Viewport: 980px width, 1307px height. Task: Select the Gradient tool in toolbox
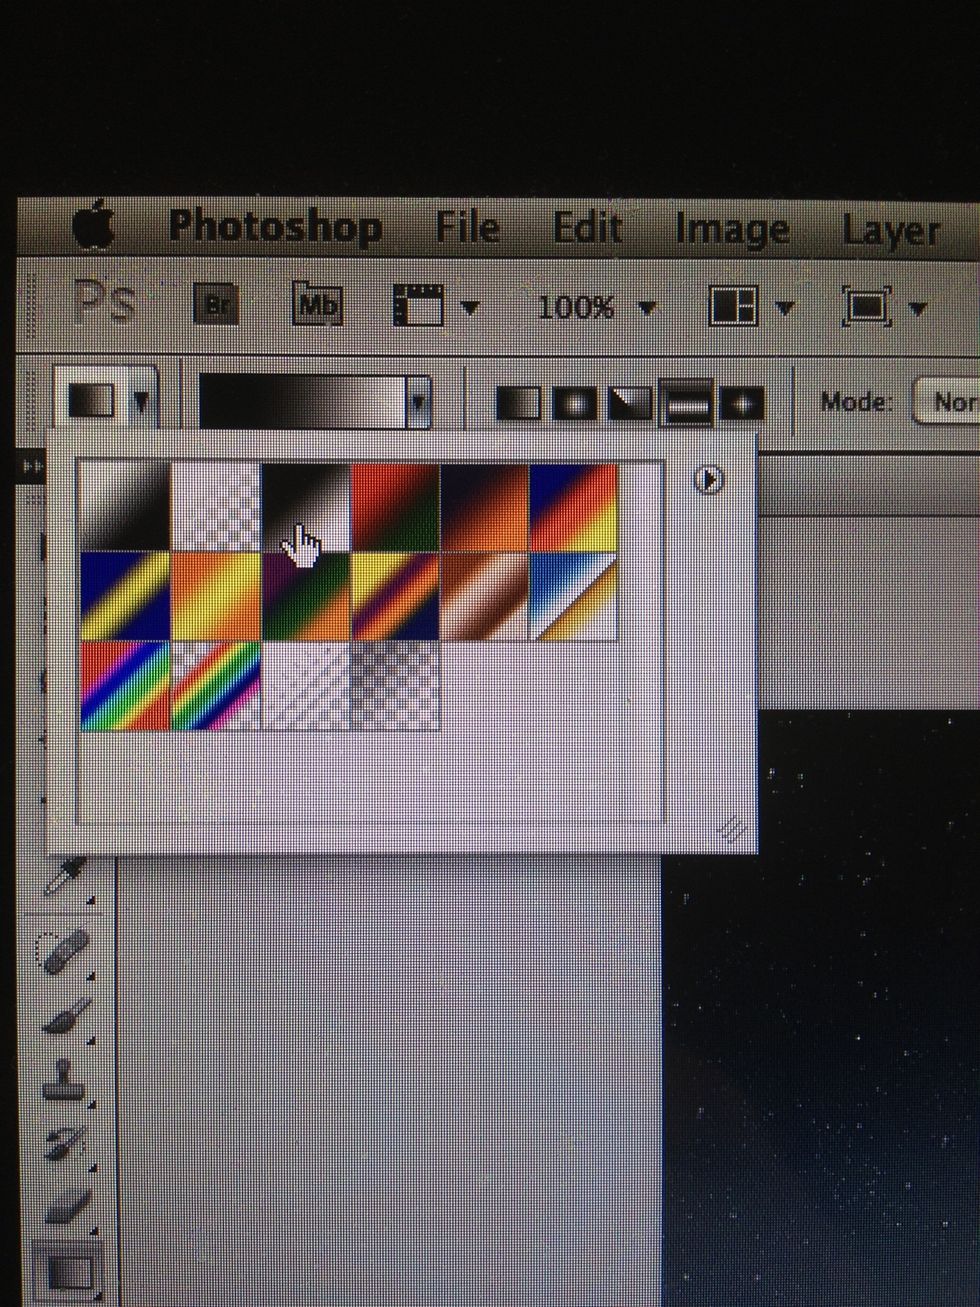[68, 1273]
